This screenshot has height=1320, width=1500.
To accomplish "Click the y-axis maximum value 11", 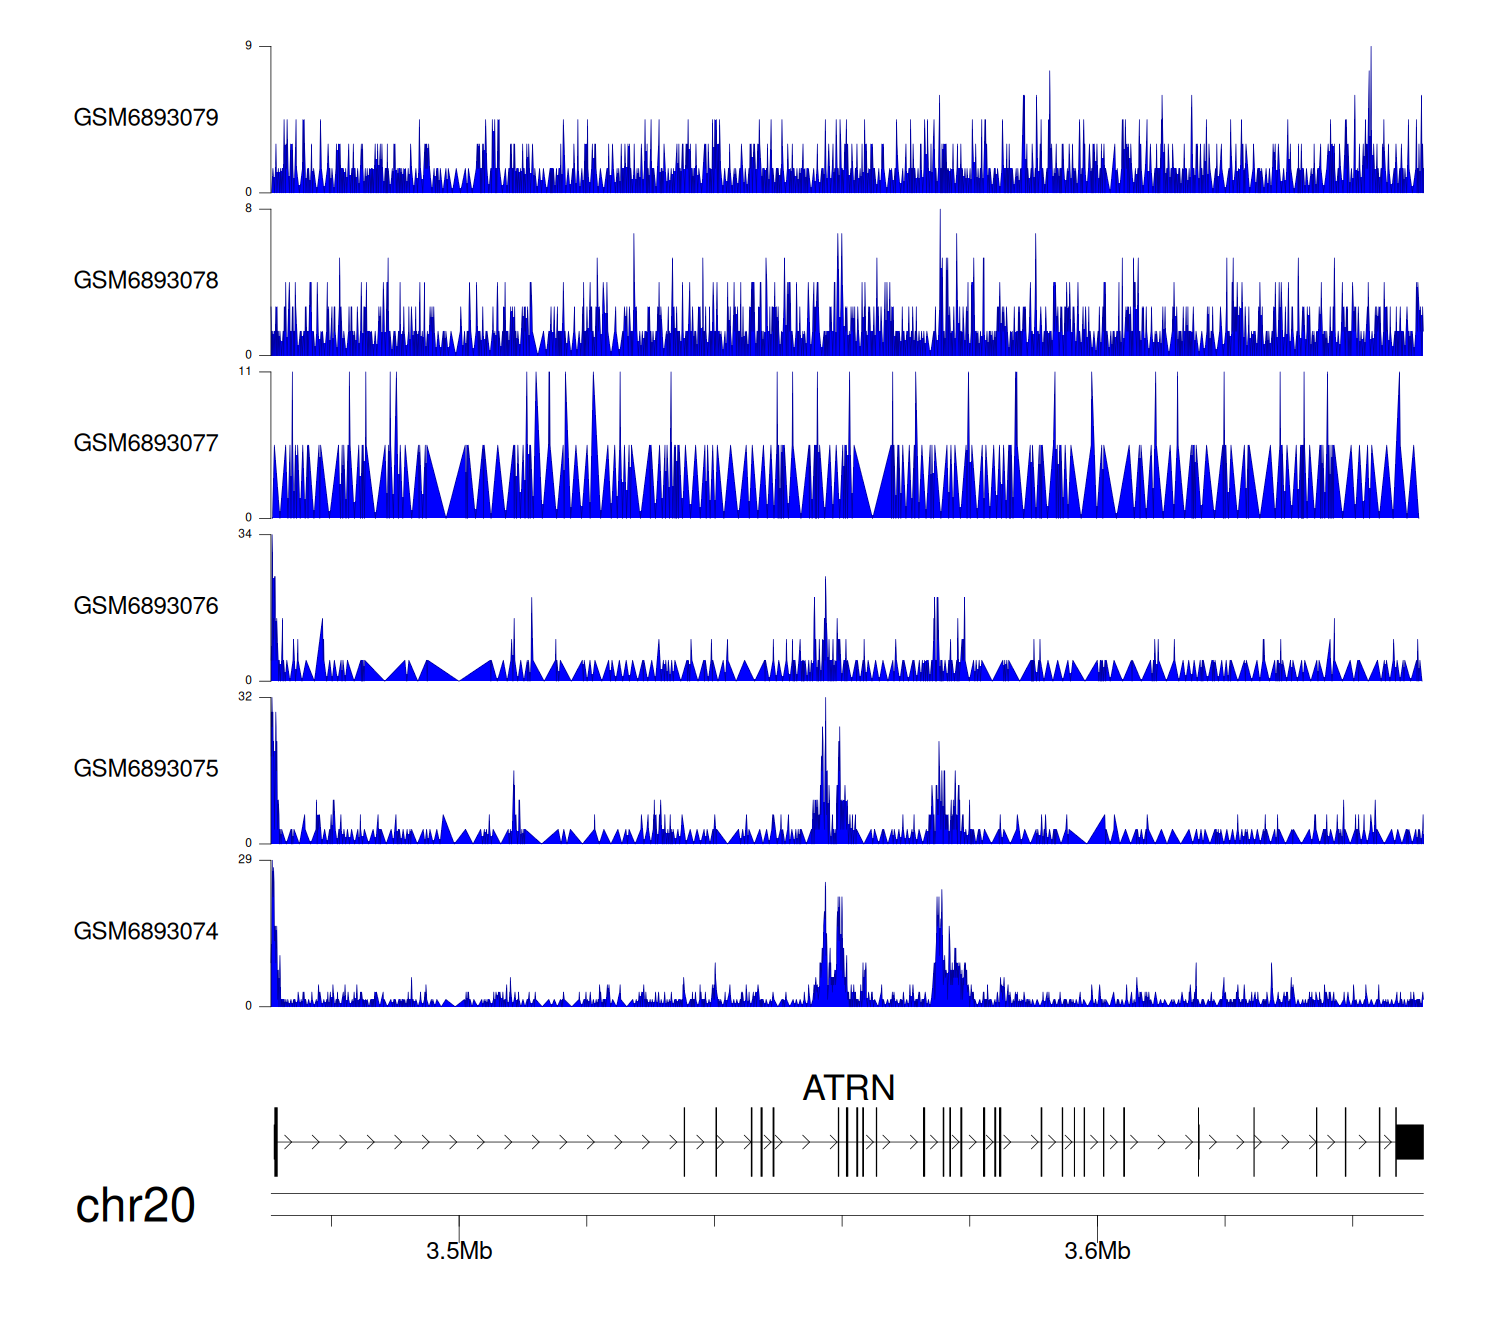I will 245,371.
